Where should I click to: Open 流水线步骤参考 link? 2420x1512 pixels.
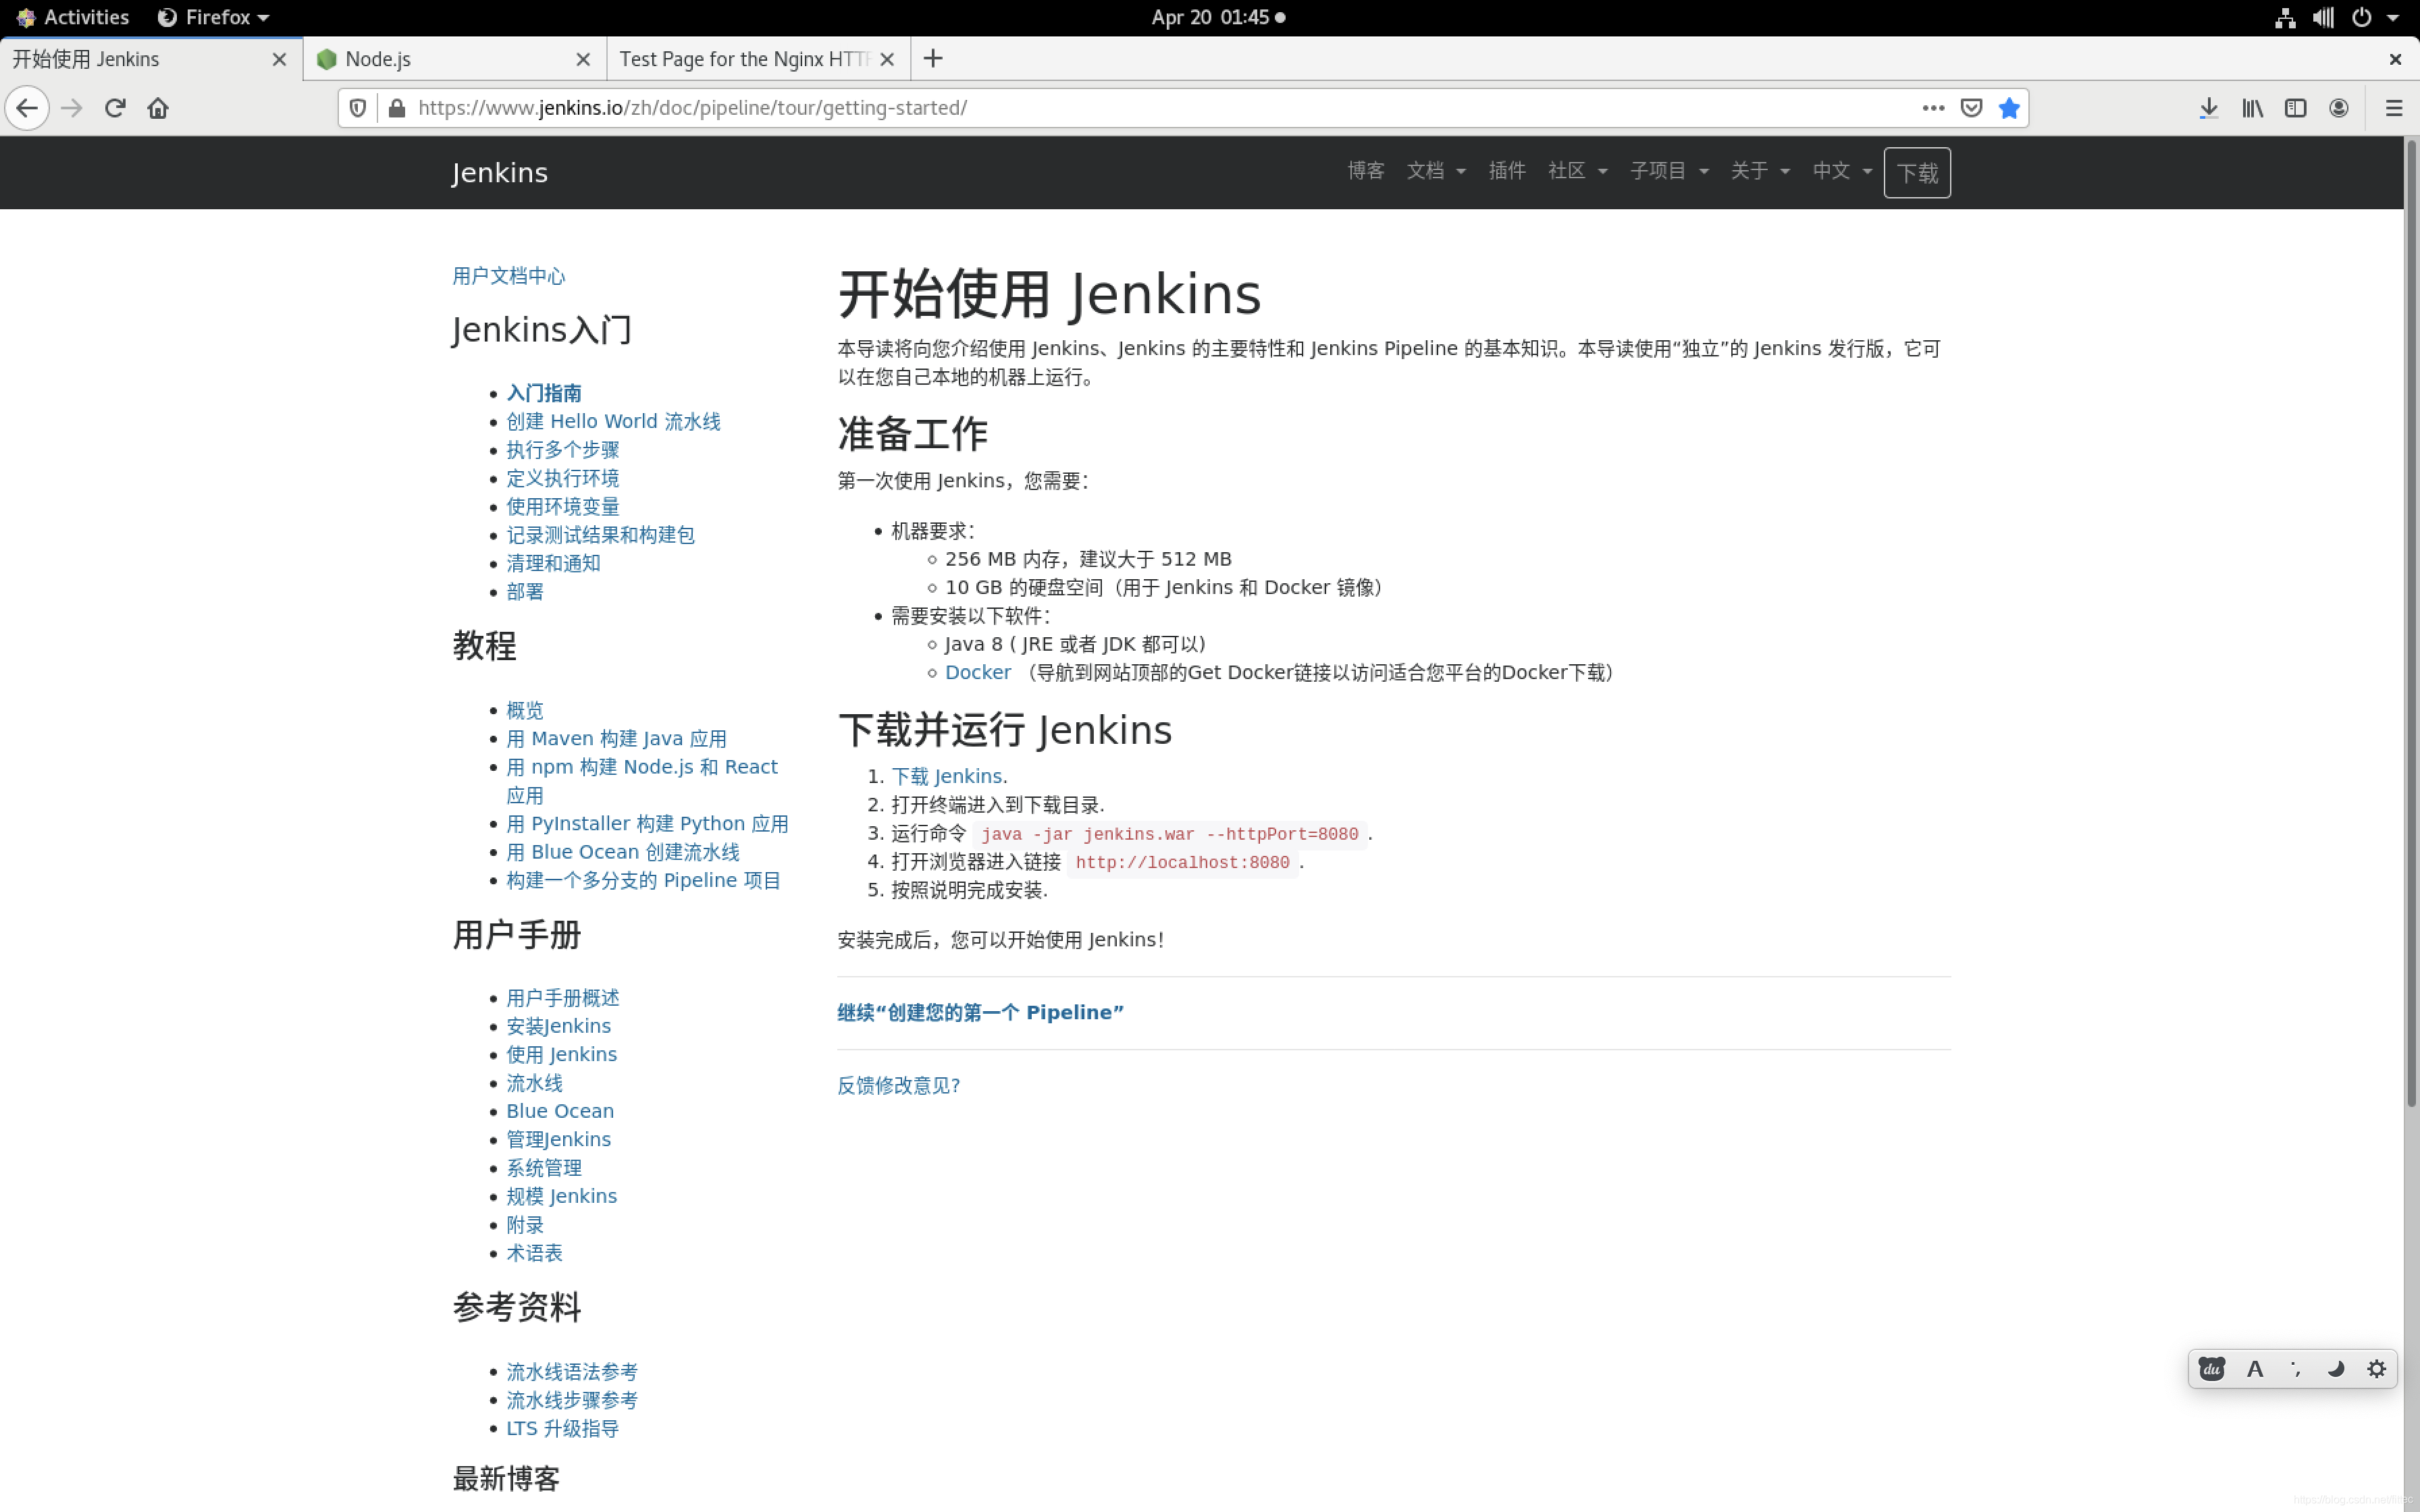(572, 1401)
